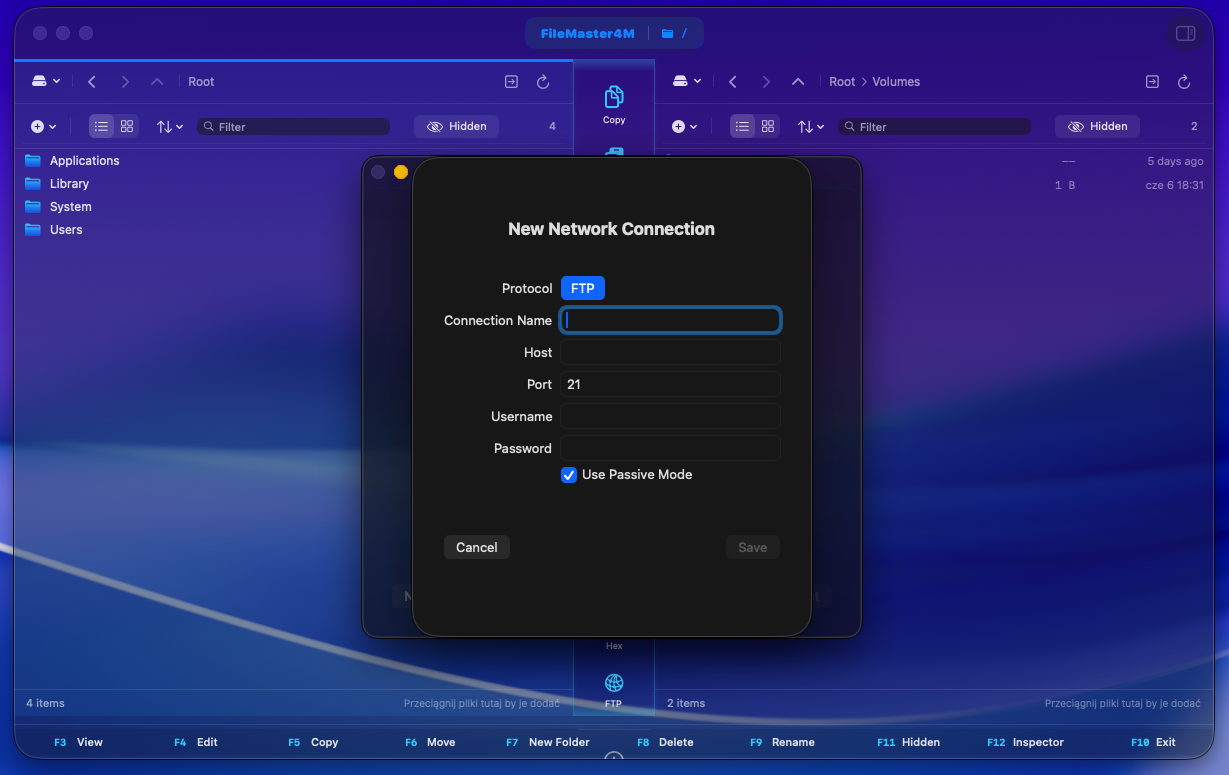Click the '2 items' status text
This screenshot has height=775, width=1229.
coord(686,703)
